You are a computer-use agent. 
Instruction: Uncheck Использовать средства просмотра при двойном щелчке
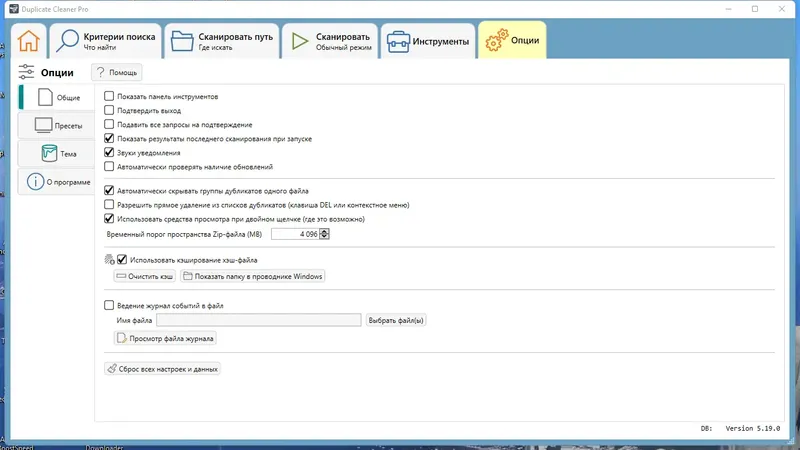pos(109,218)
